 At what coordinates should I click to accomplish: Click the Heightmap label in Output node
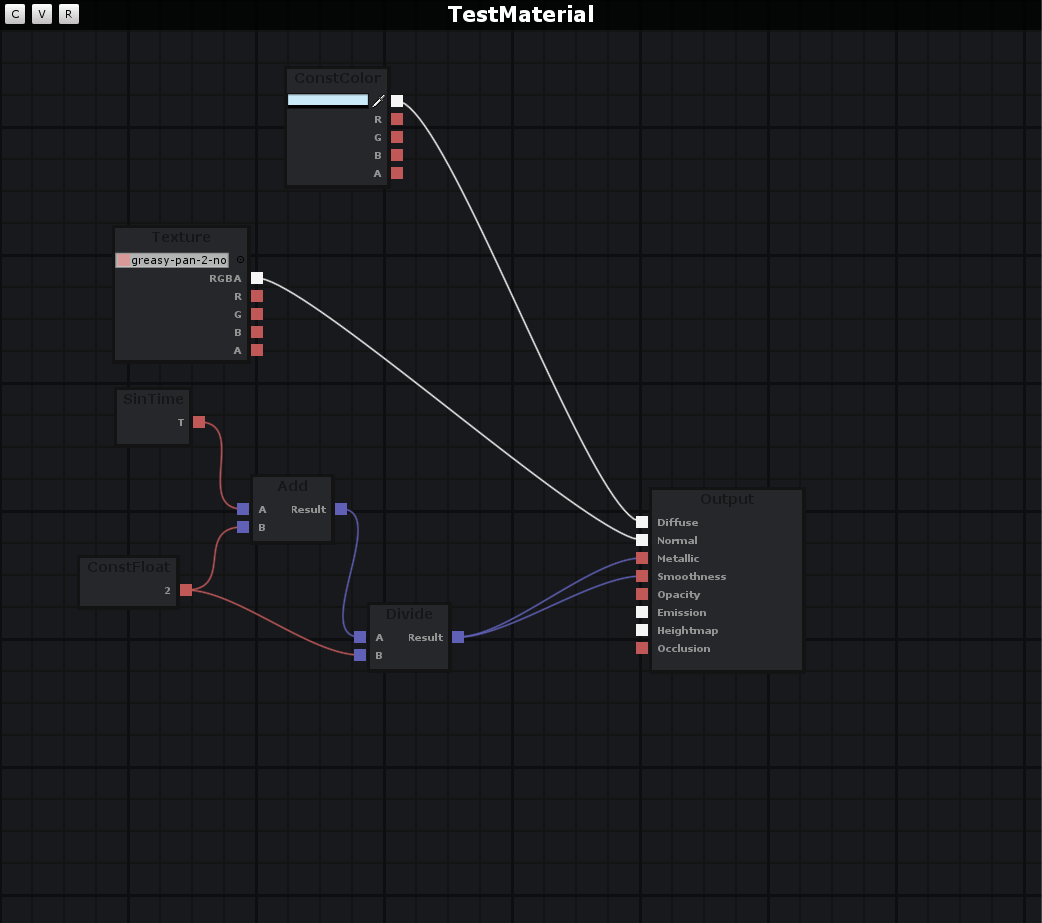[687, 631]
